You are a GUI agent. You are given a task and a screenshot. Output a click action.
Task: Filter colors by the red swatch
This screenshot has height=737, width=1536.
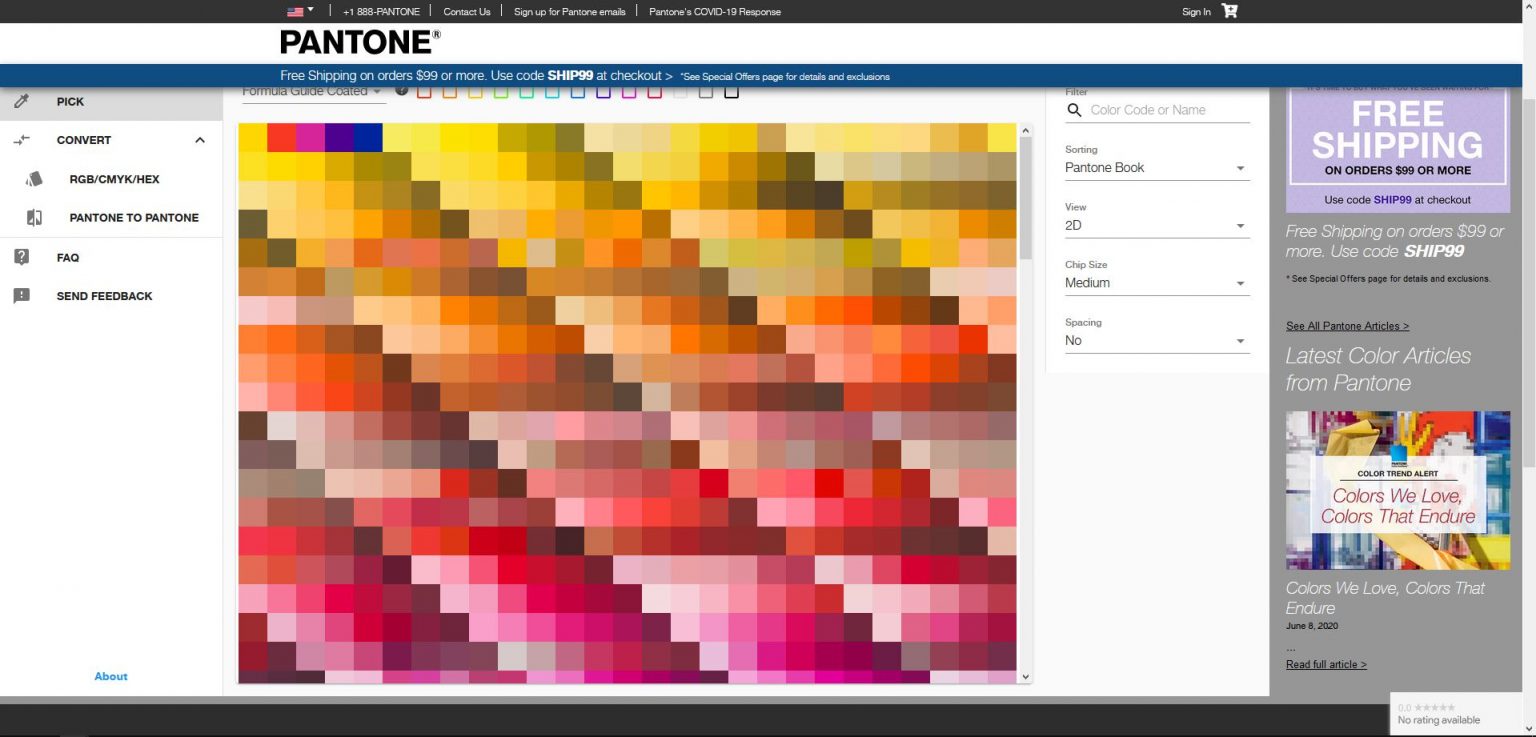coord(425,91)
